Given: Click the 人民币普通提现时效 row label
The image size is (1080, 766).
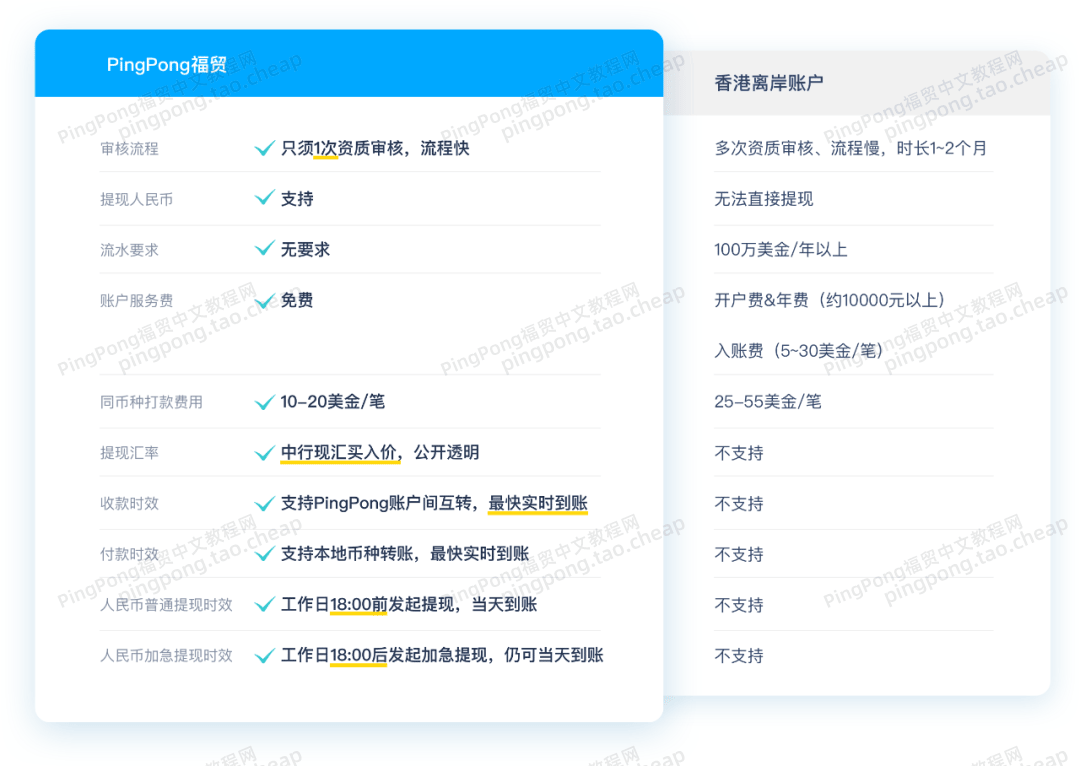Looking at the screenshot, I should 166,605.
